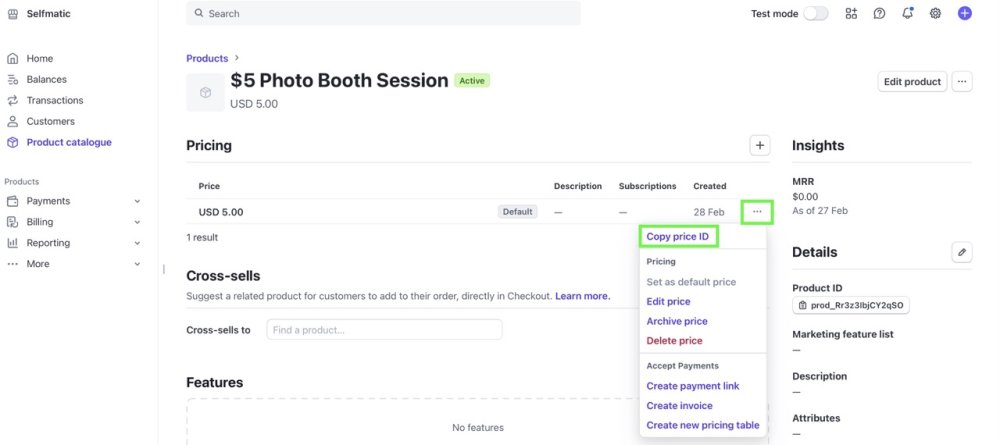Open the price row three-dot menu
Image resolution: width=1000 pixels, height=445 pixels.
click(x=757, y=211)
